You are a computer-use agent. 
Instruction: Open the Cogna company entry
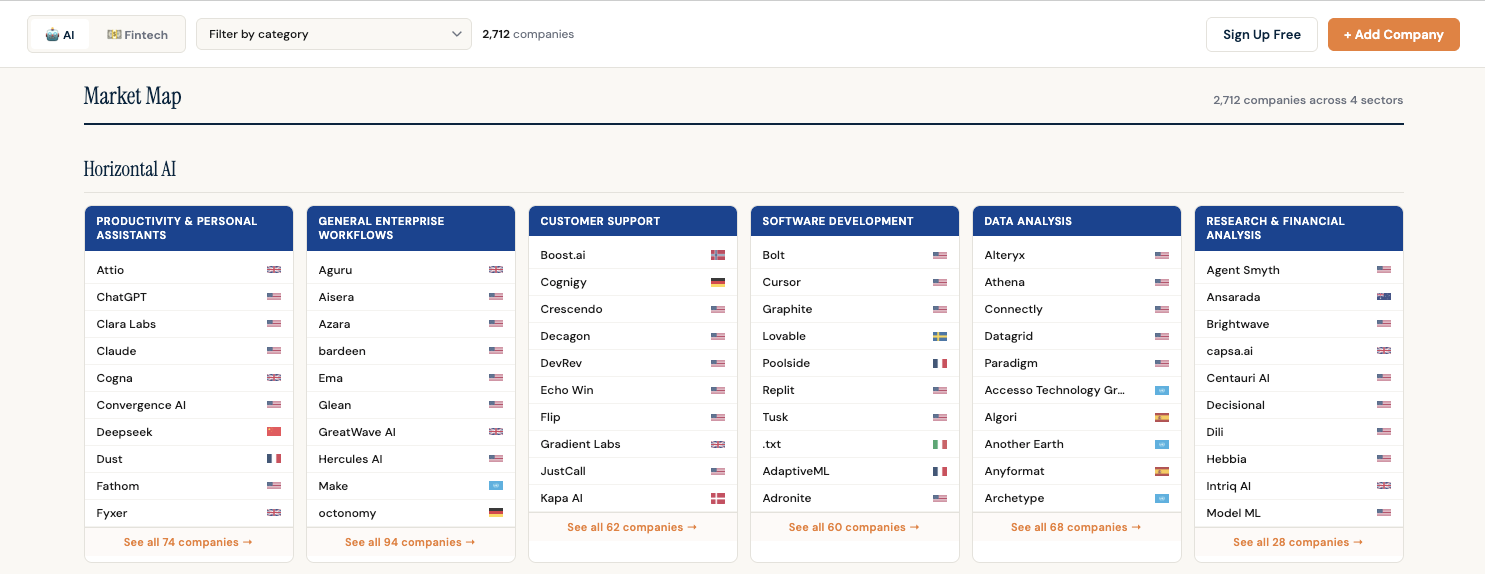click(189, 378)
